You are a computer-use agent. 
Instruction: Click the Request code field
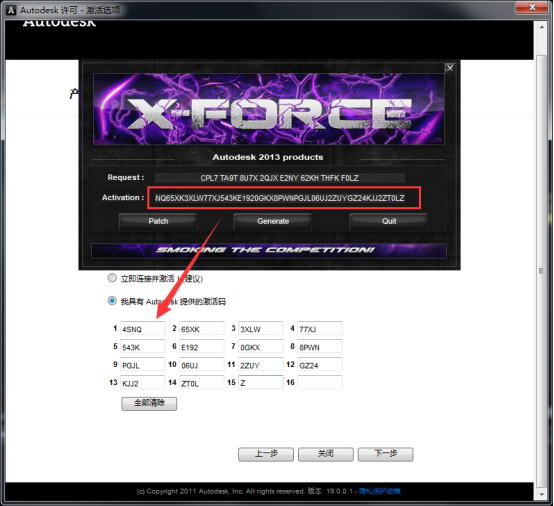pyautogui.click(x=279, y=178)
